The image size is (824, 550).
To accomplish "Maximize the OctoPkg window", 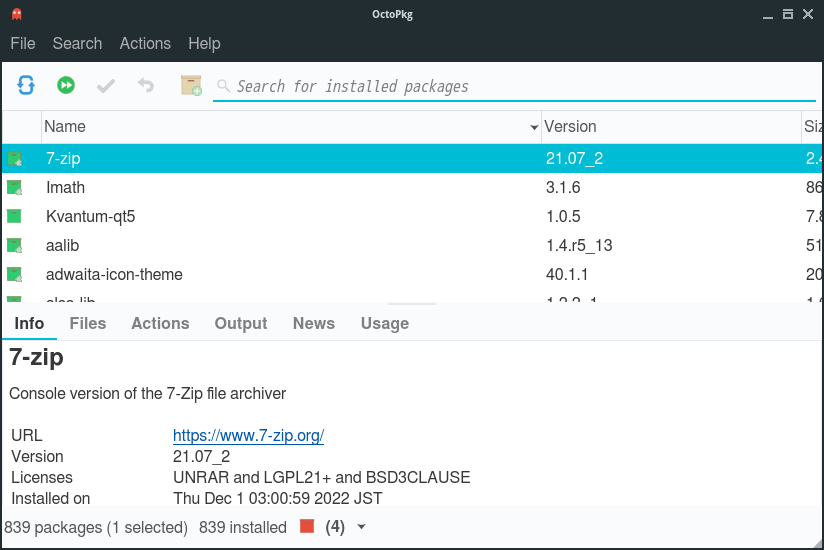I will pyautogui.click(x=788, y=14).
